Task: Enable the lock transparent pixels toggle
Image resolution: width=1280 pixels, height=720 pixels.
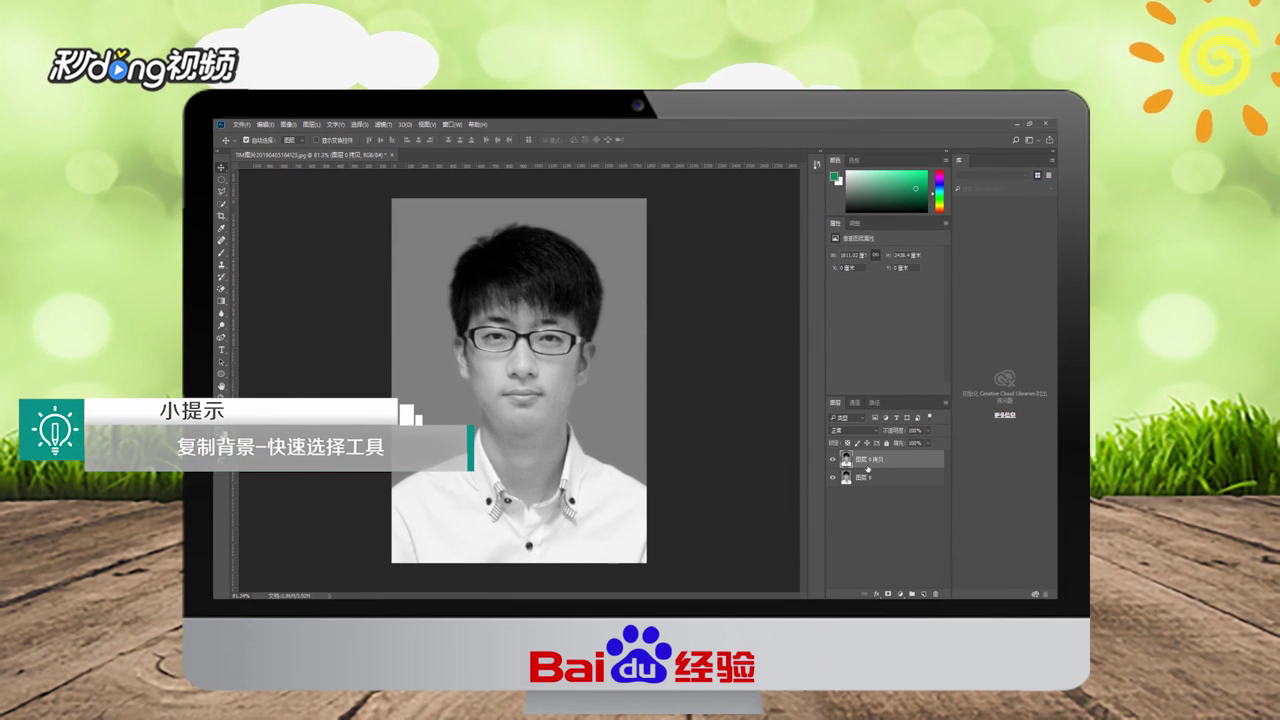Action: pyautogui.click(x=847, y=443)
